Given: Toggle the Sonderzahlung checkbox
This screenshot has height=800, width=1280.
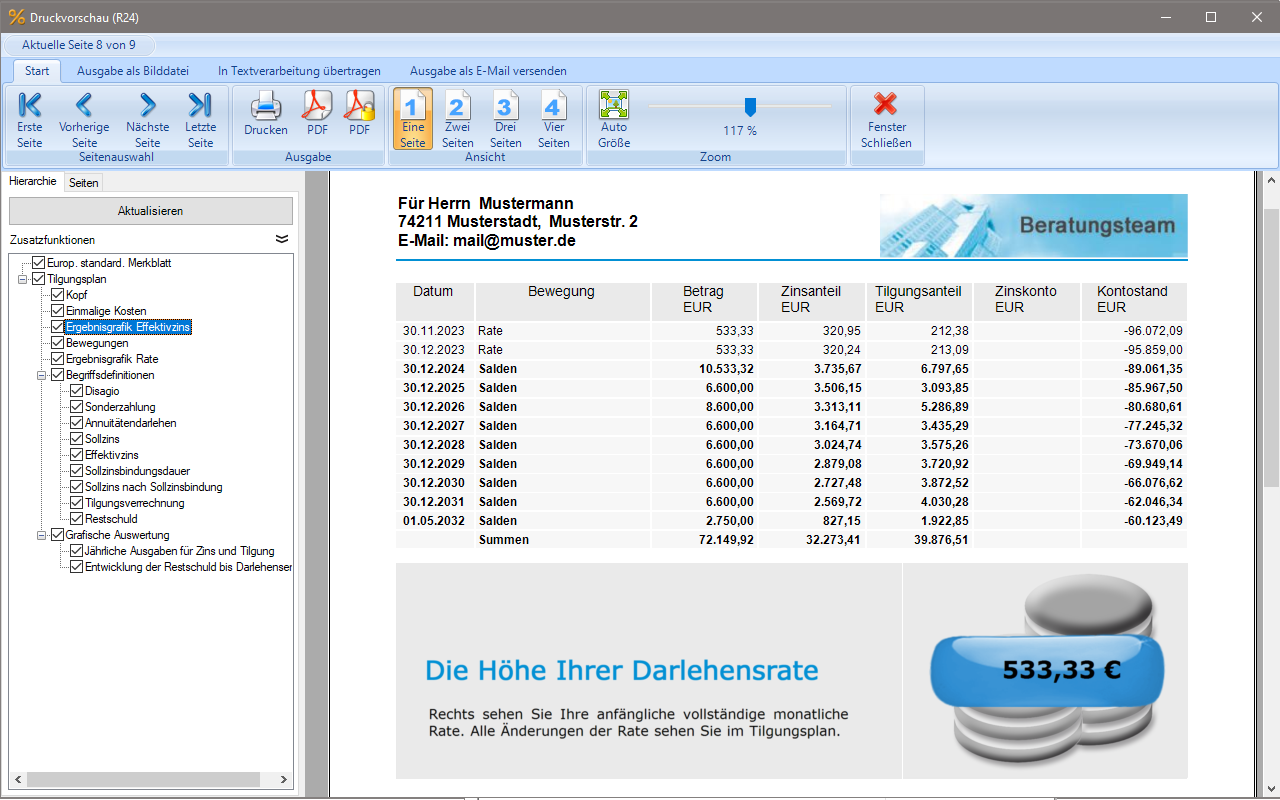Looking at the screenshot, I should 77,407.
